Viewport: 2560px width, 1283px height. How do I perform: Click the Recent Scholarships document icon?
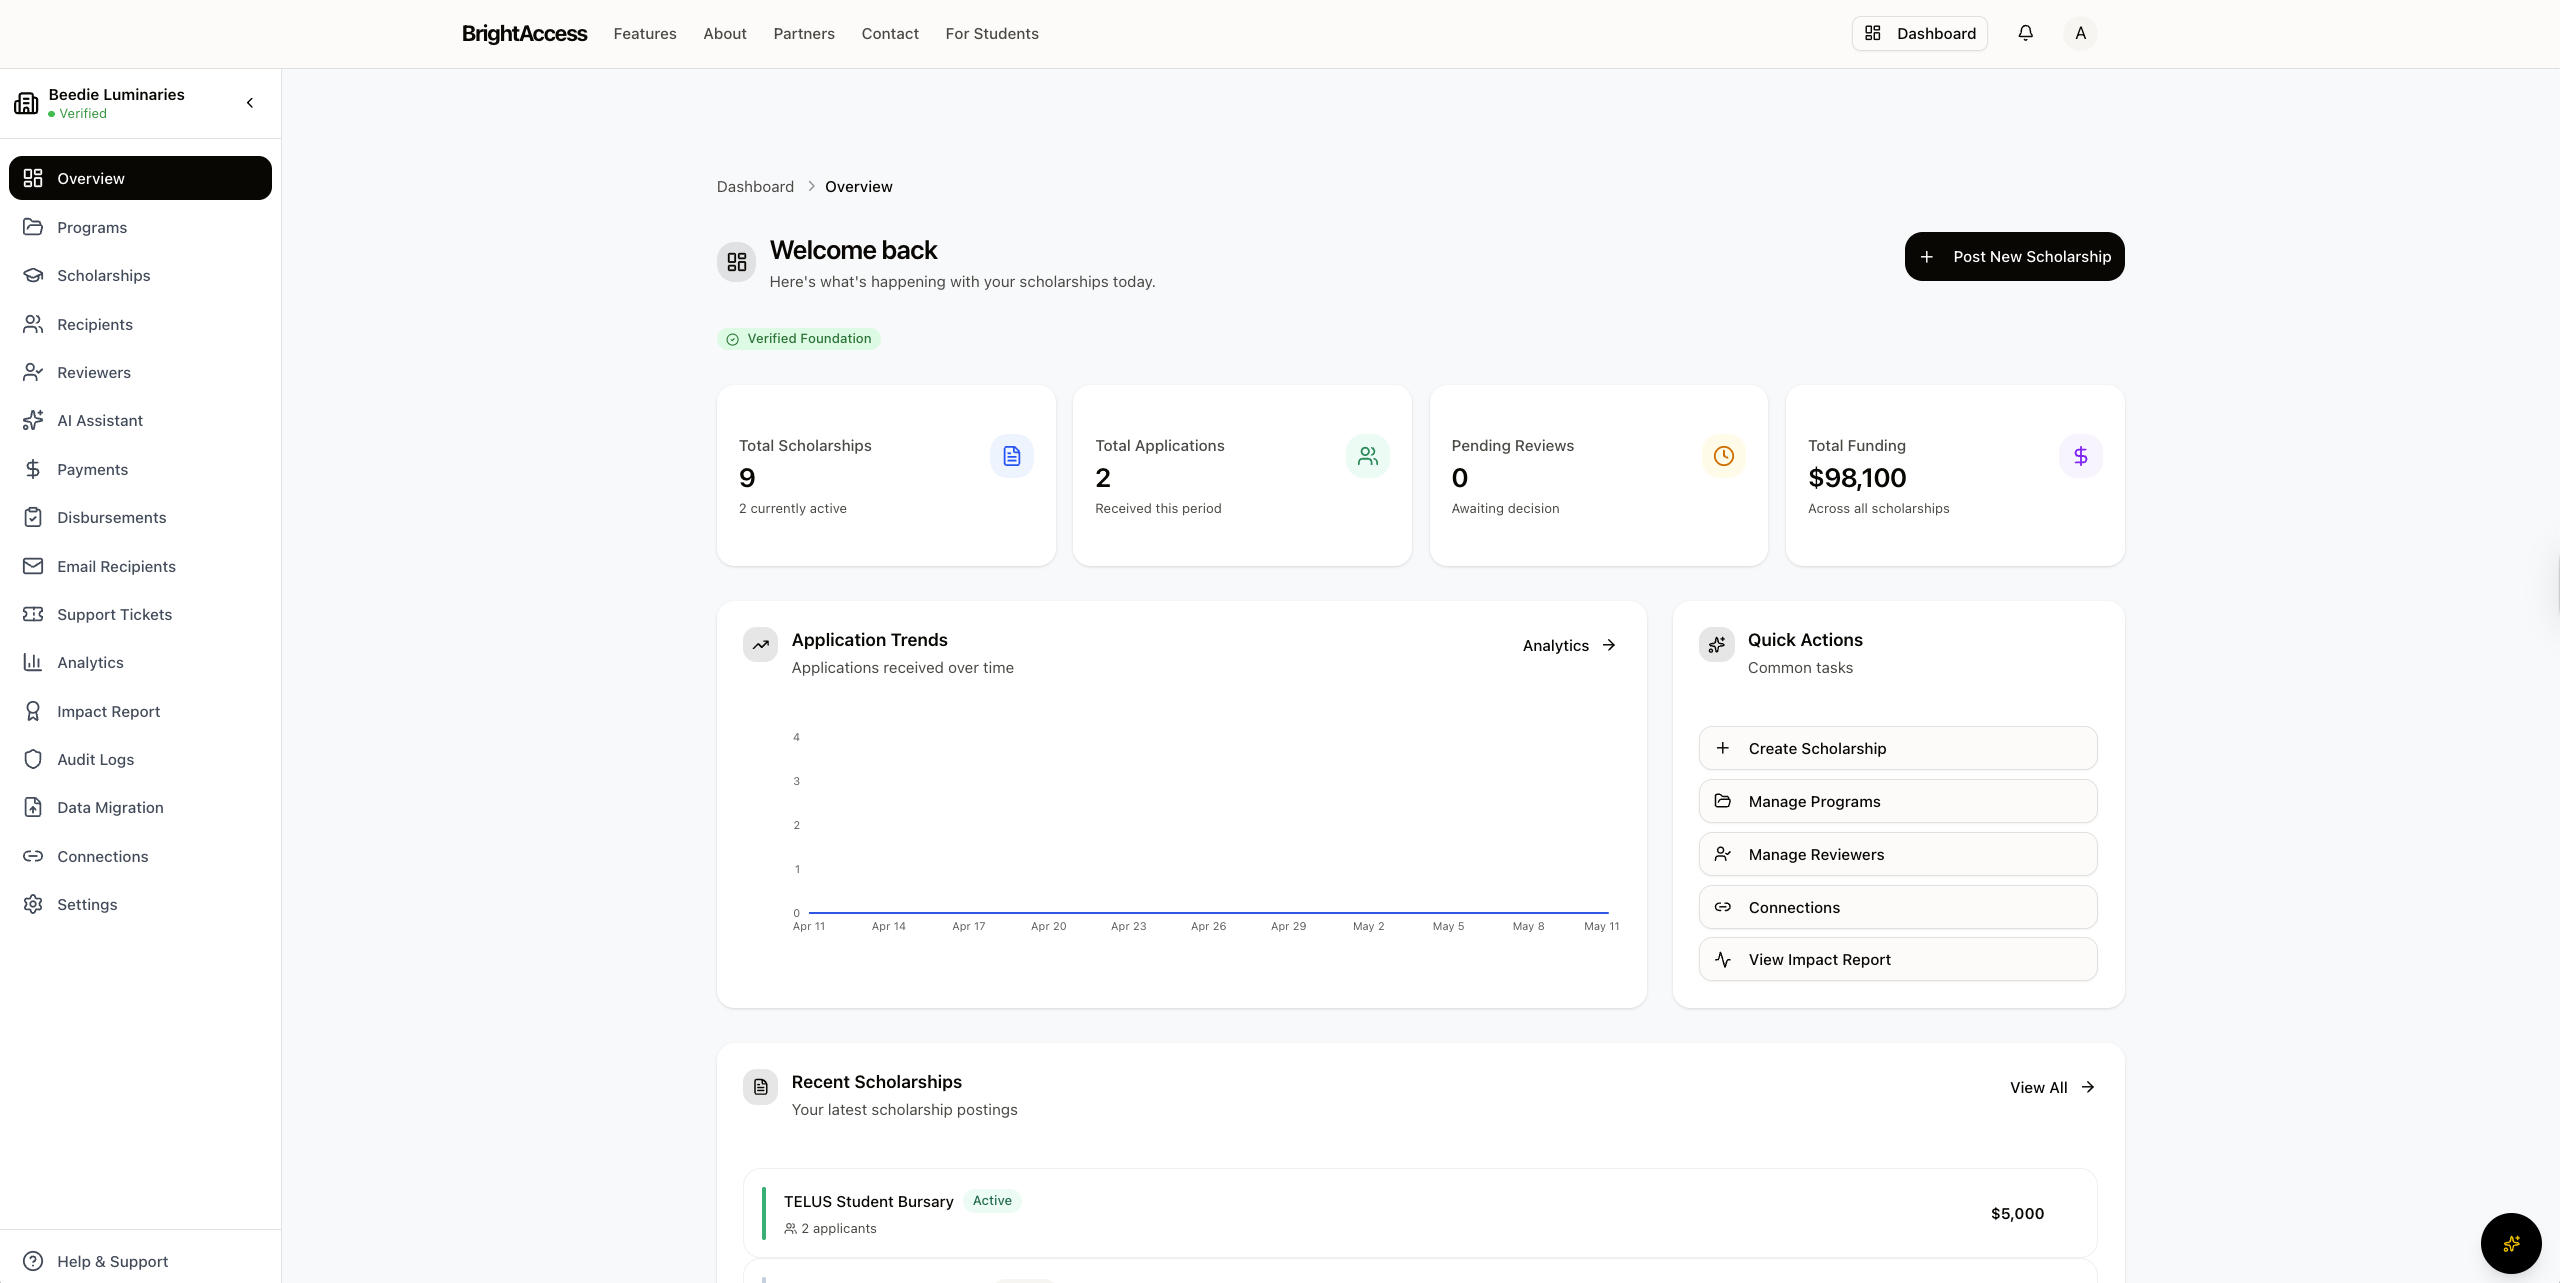click(760, 1087)
